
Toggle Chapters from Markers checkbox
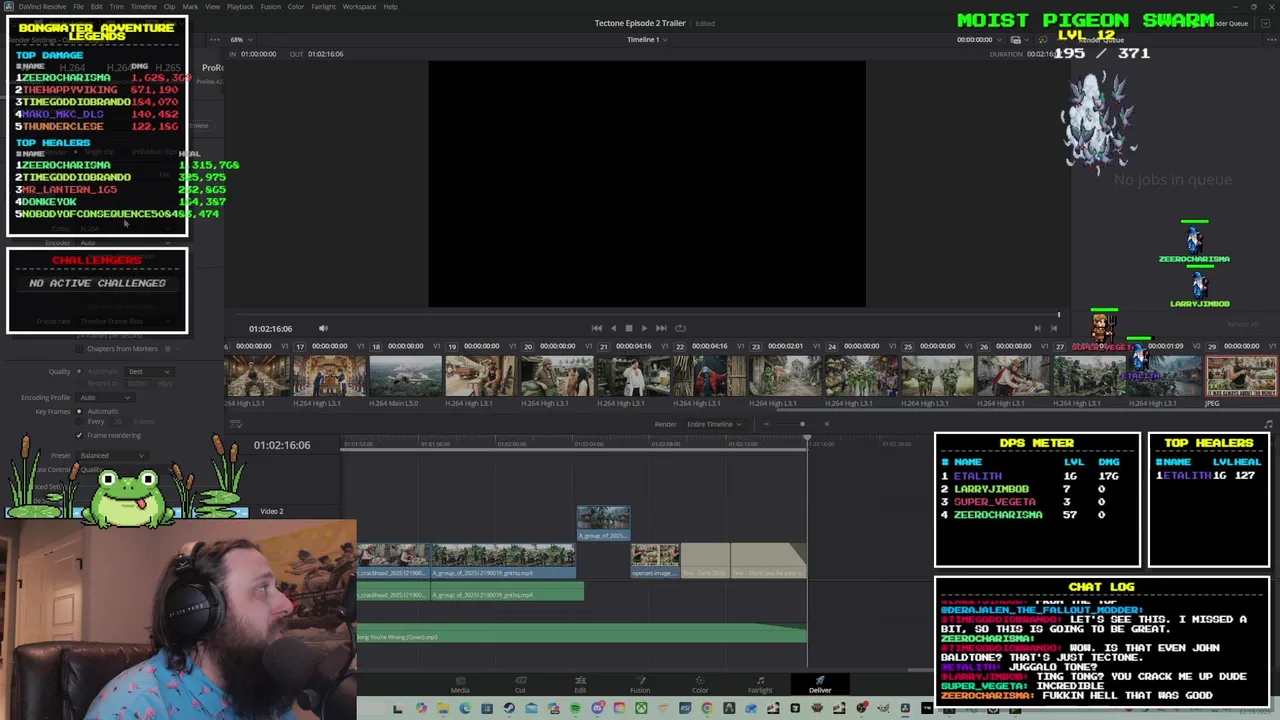79,348
